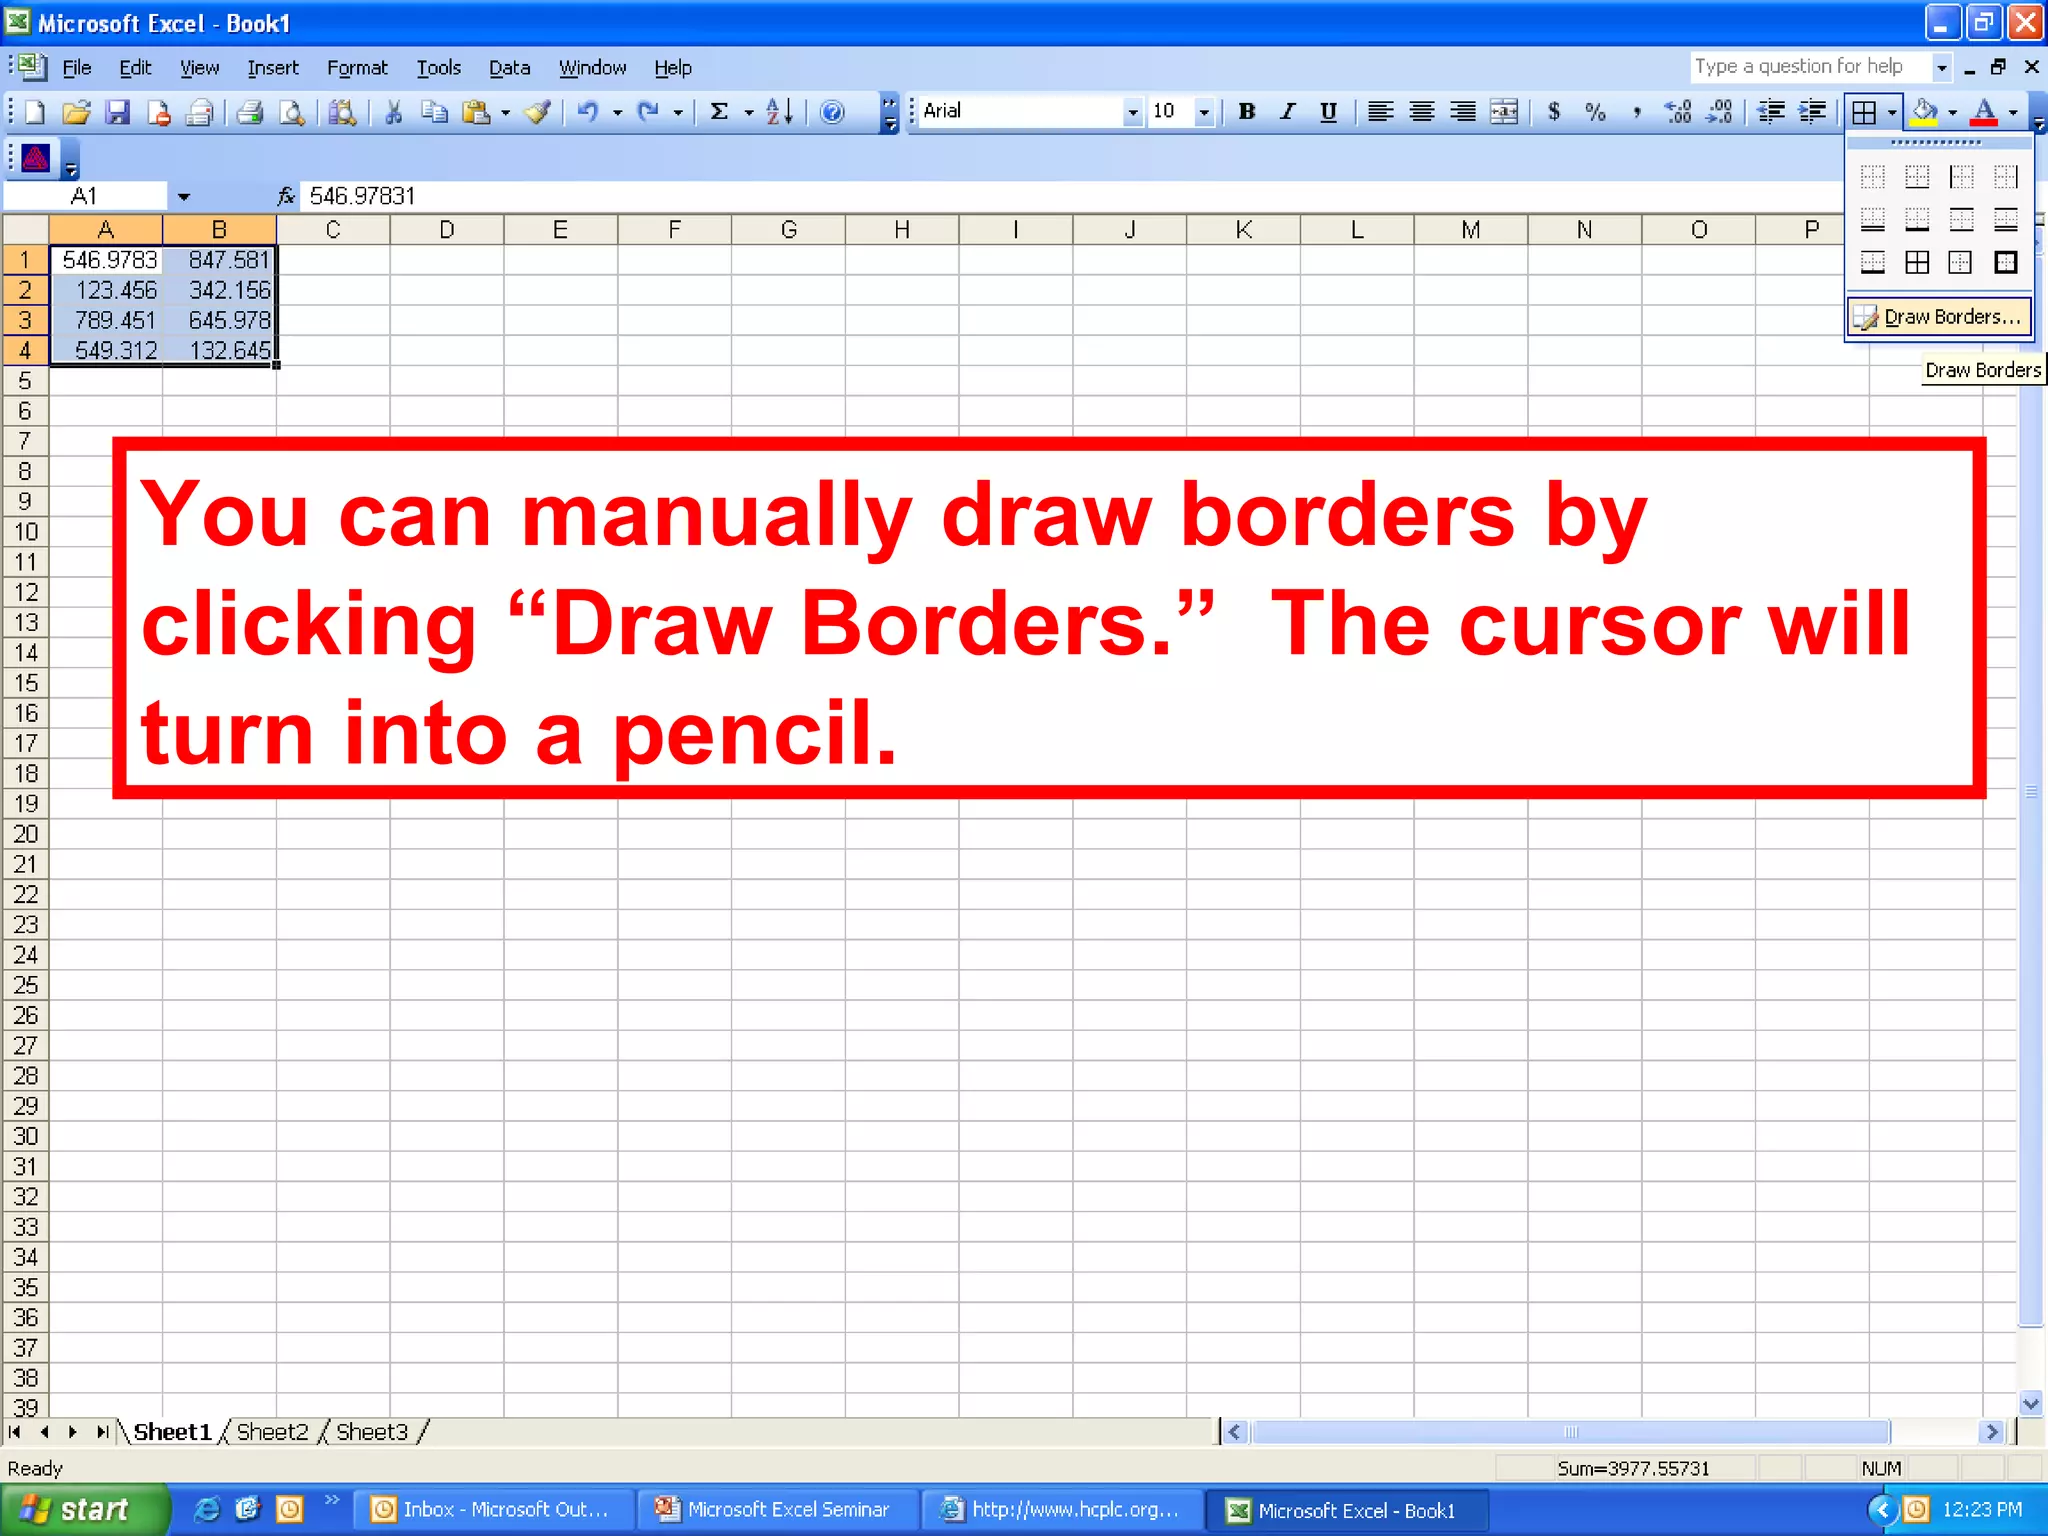Apply Left Border from the palette
Screen dimensions: 2048x1536
(x=1961, y=177)
